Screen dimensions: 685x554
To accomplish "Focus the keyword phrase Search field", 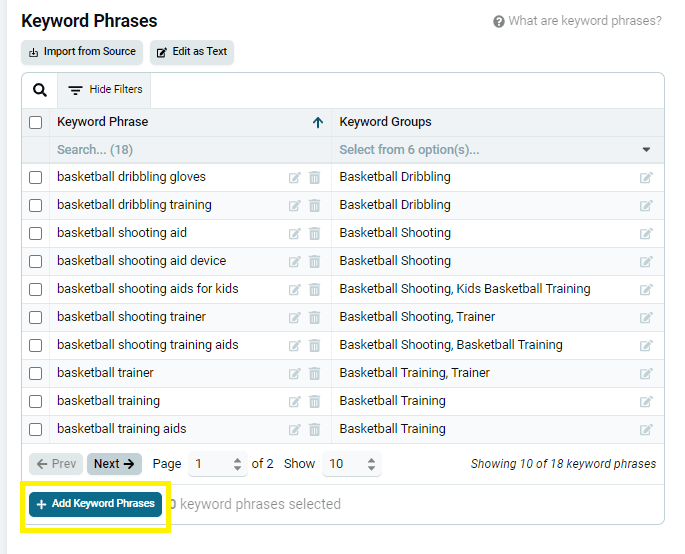I will click(190, 150).
